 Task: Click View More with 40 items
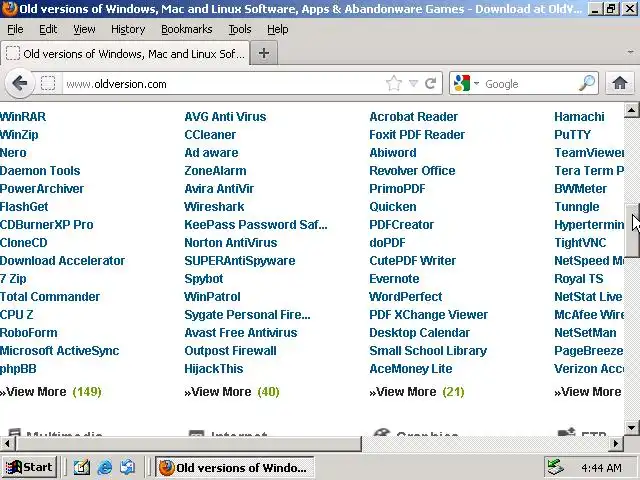pyautogui.click(x=232, y=392)
